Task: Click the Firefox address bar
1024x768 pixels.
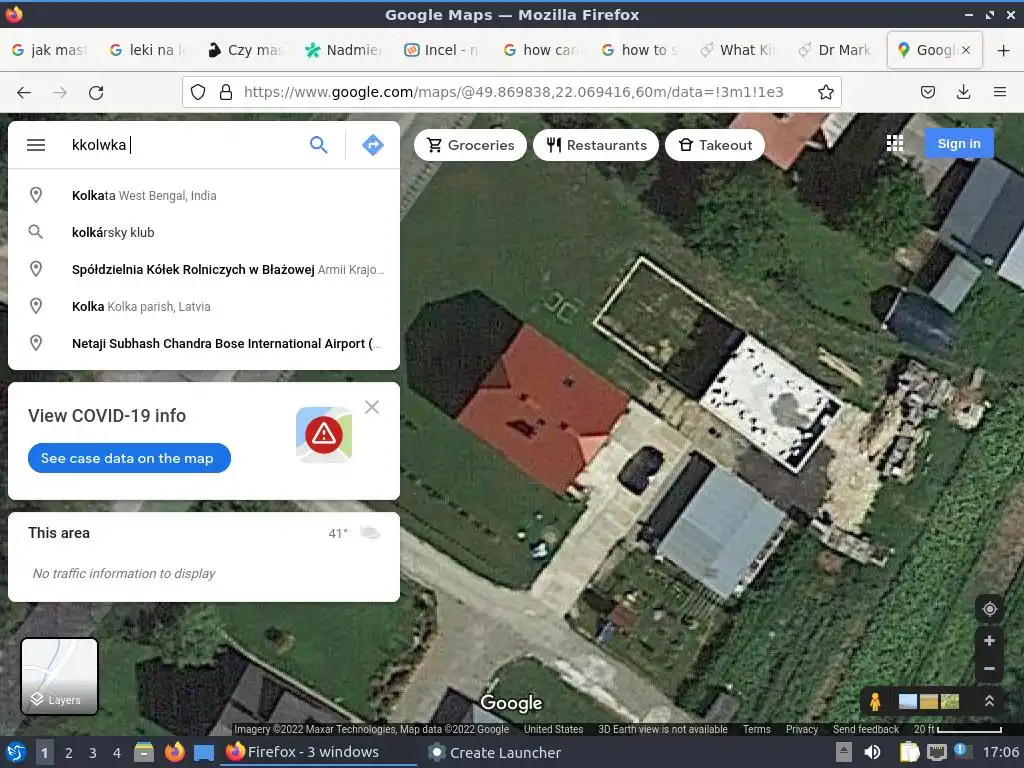Action: tap(513, 92)
